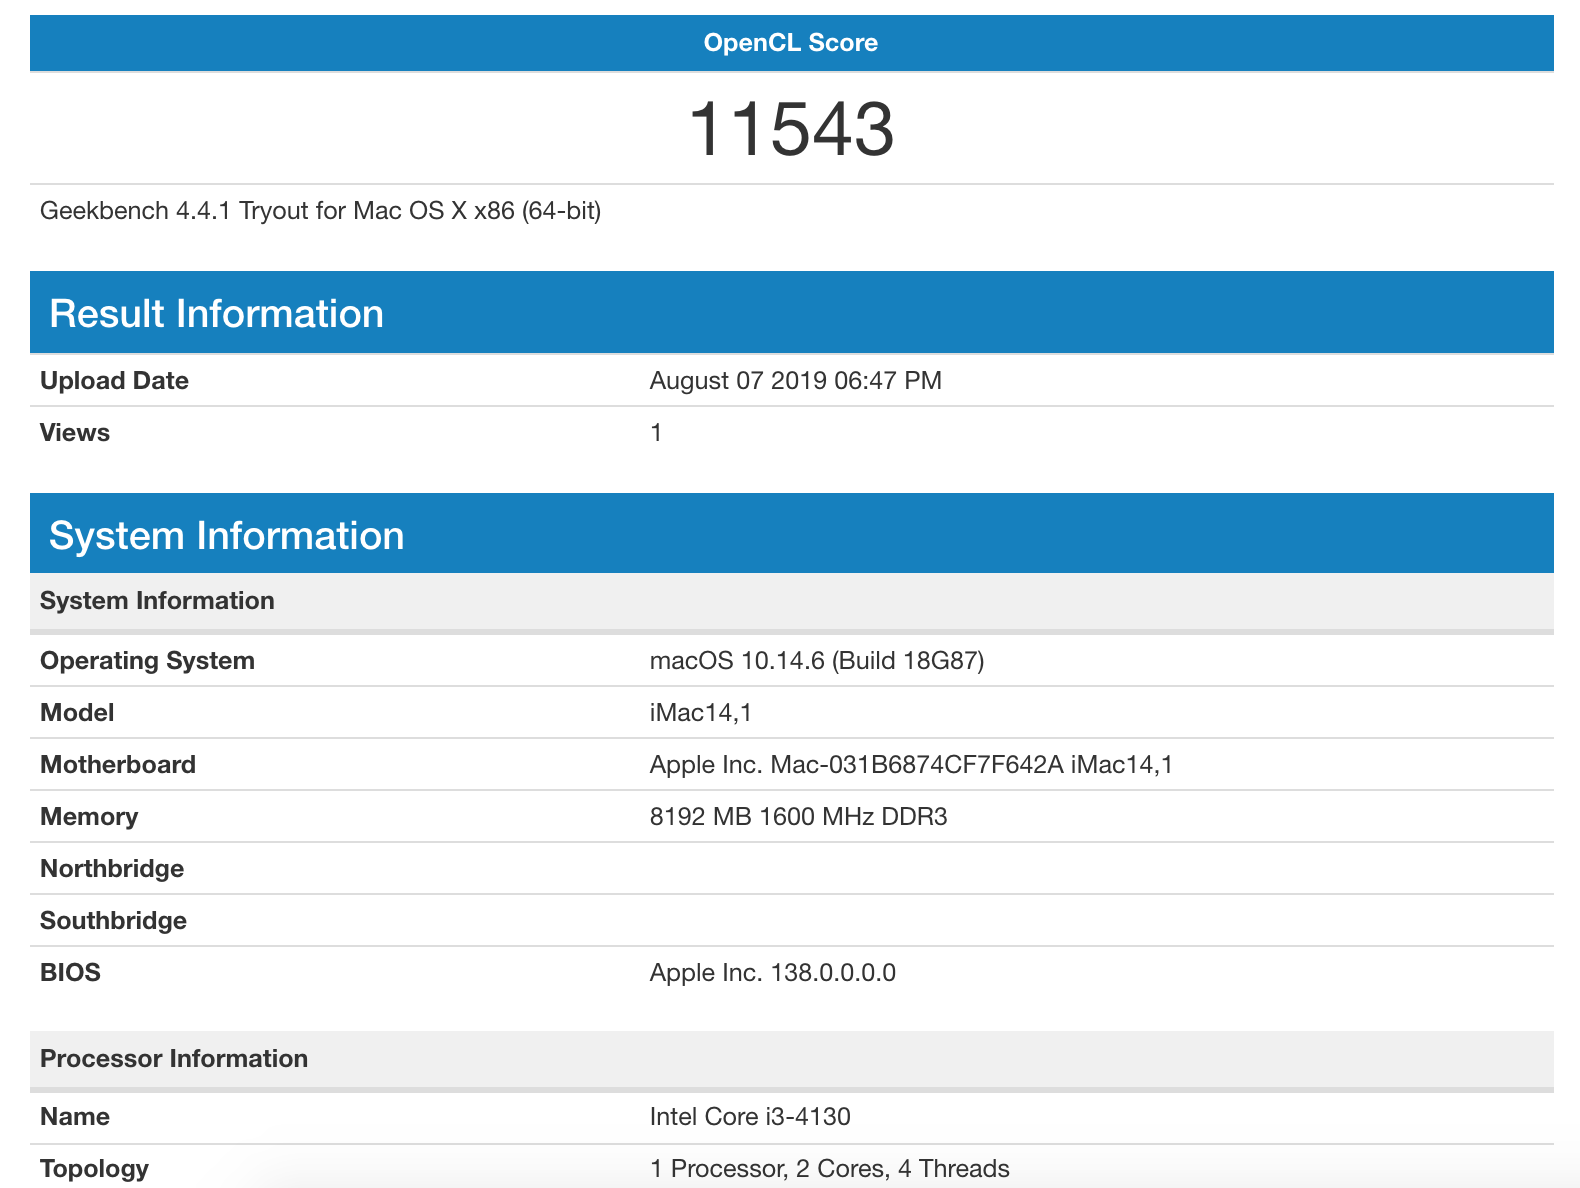Click the Model label
This screenshot has width=1580, height=1188.
click(x=77, y=713)
